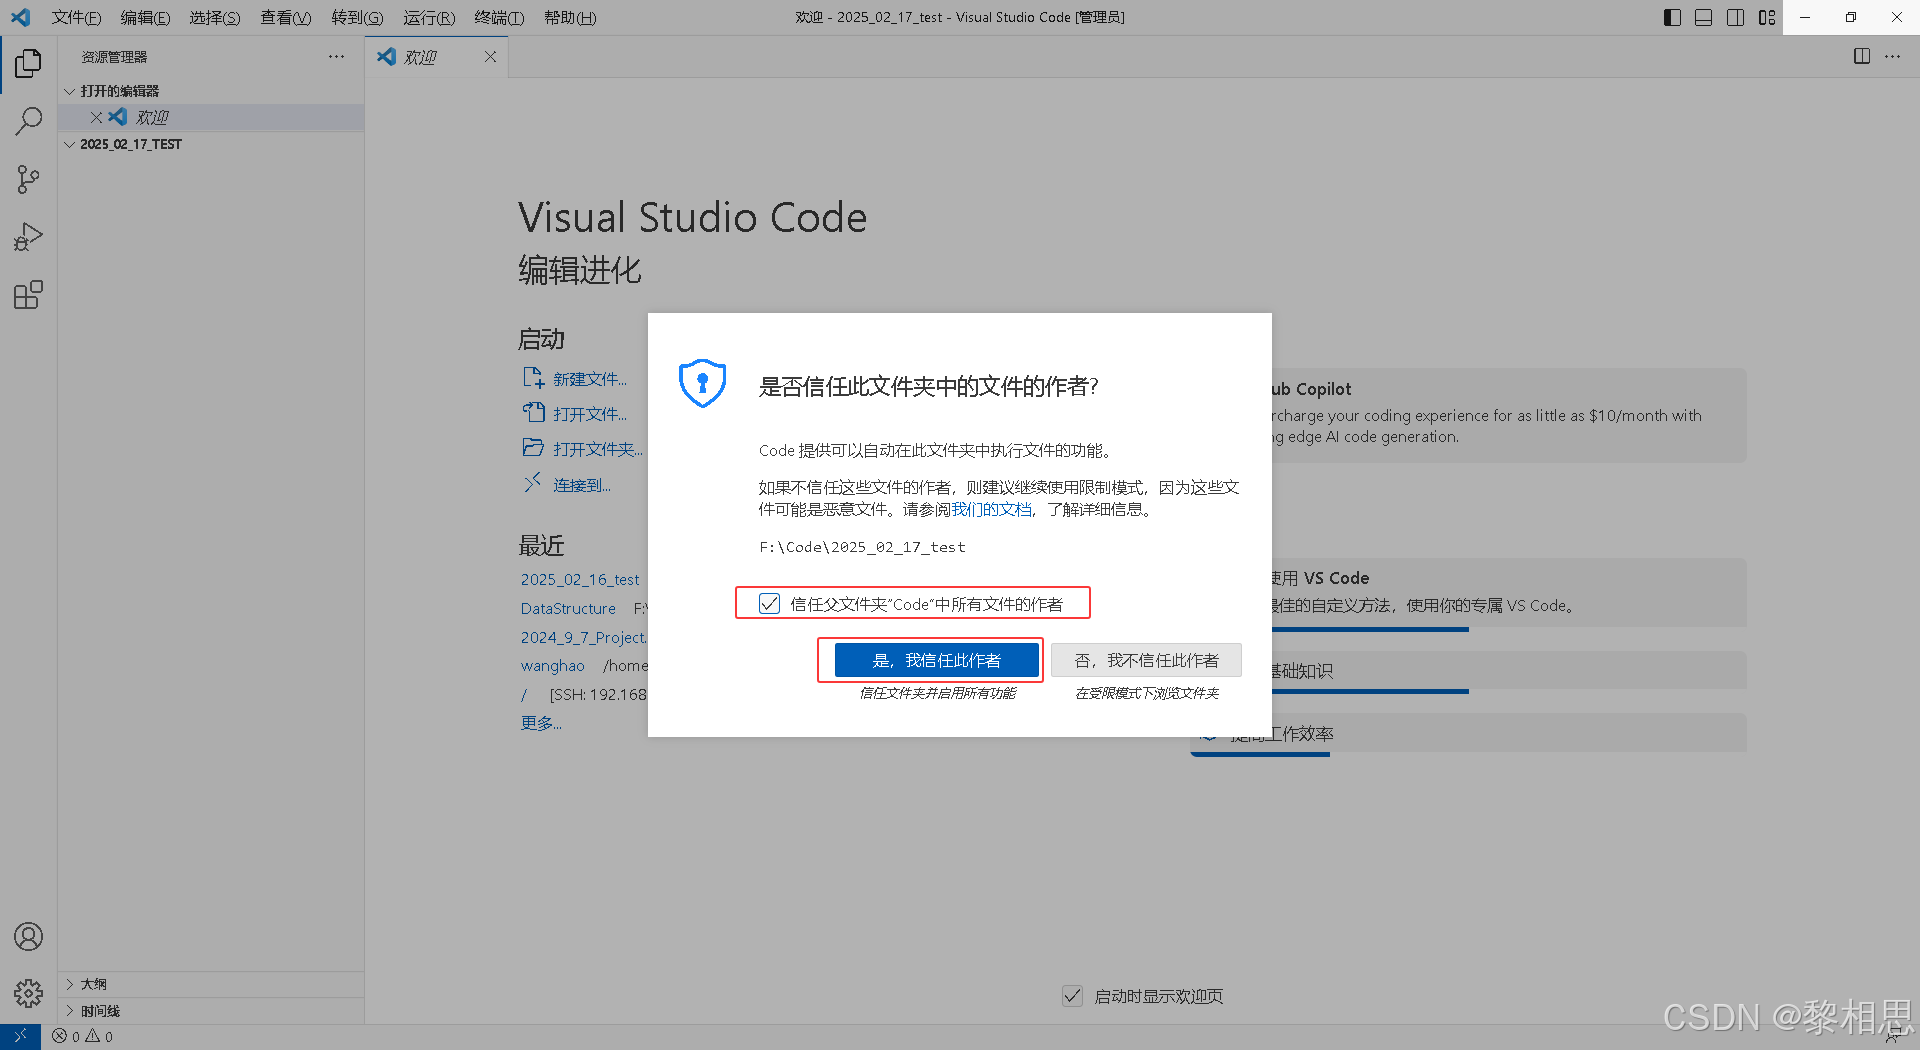Expand the 时间线 timeline section
This screenshot has width=1920, height=1050.
tap(211, 1011)
